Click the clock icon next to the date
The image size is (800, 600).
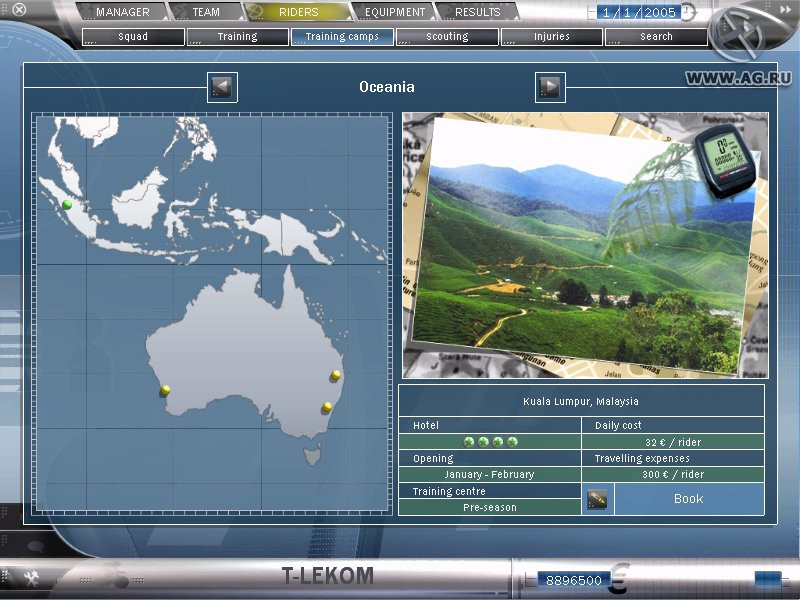click(x=689, y=12)
